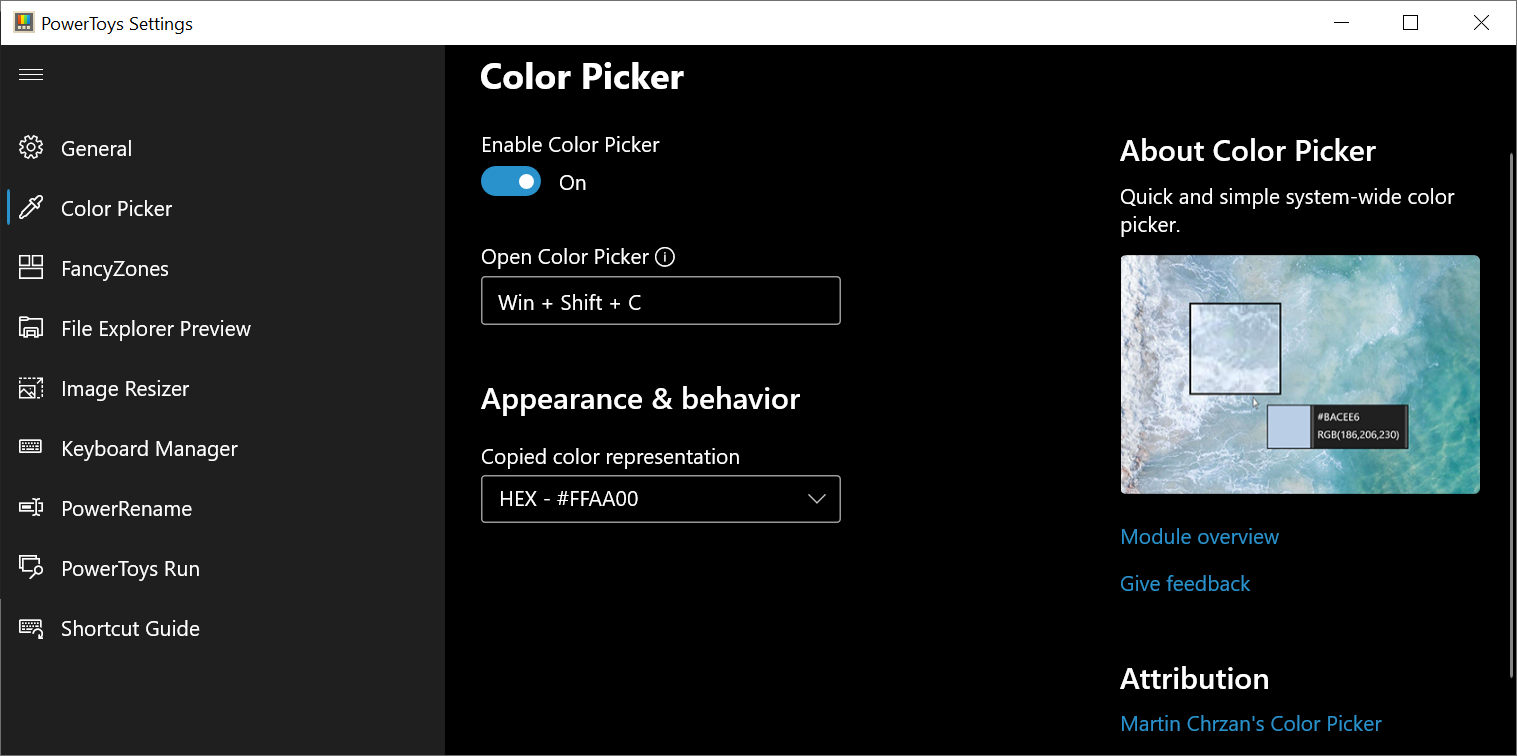Click the PowerToys Run icon

click(30, 568)
